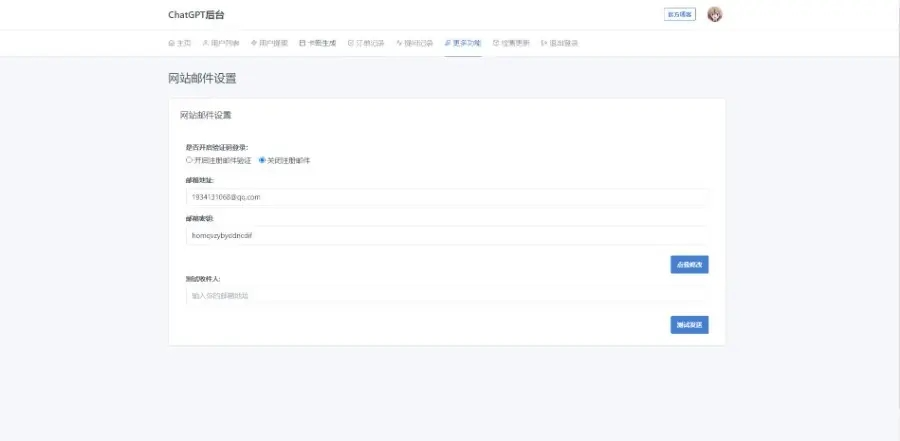The image size is (900, 441).
Task: Click the home icon beside 主页
Action: [x=171, y=44]
